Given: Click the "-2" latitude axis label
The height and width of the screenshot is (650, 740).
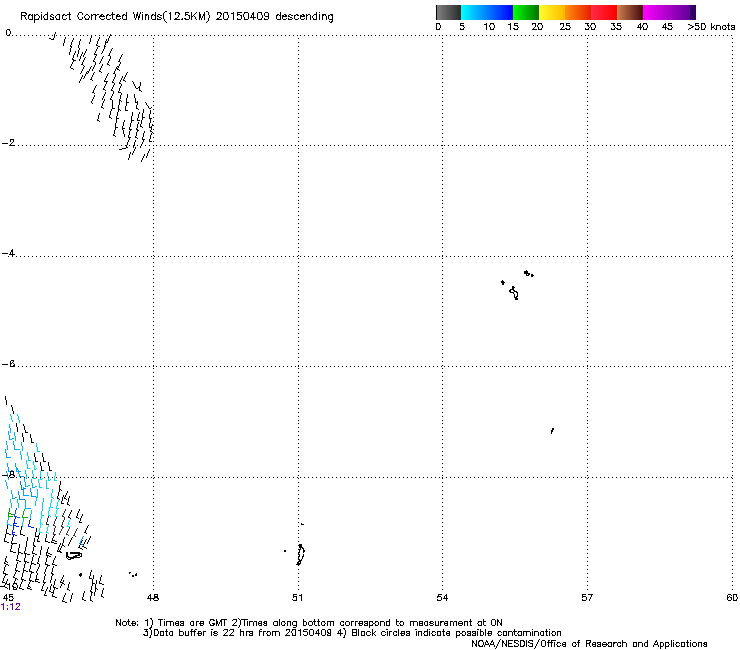Looking at the screenshot, I should 8,143.
